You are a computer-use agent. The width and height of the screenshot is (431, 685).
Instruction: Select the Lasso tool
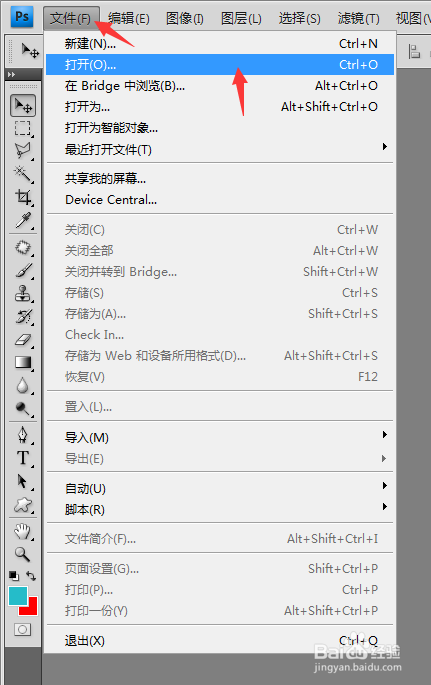(x=23, y=151)
